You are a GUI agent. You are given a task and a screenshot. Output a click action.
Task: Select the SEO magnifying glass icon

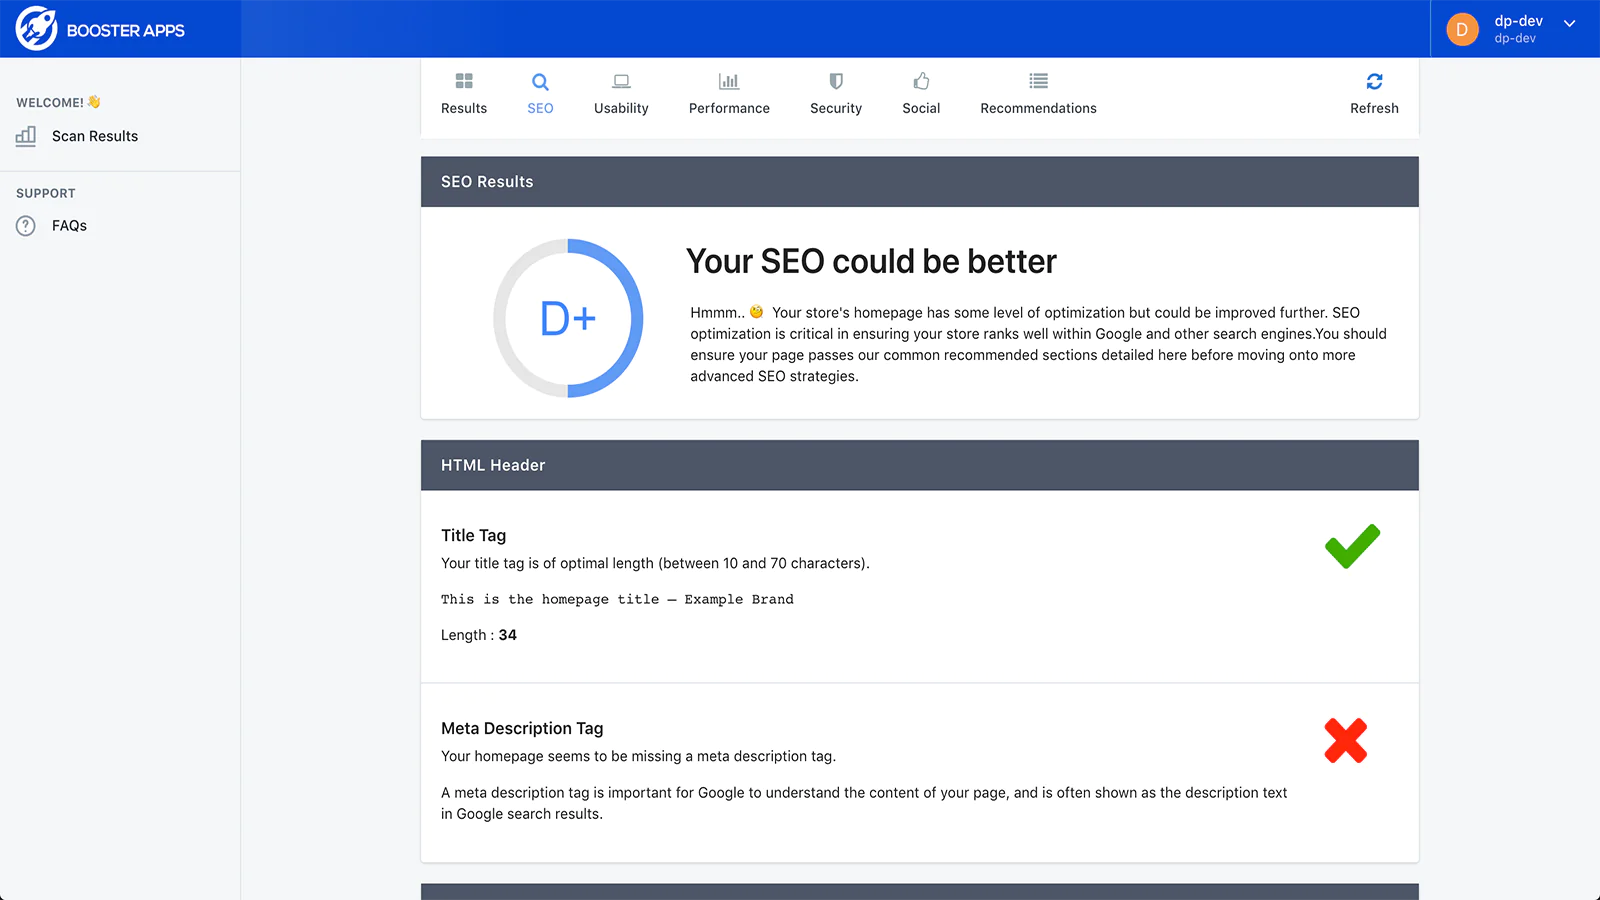pyautogui.click(x=540, y=82)
